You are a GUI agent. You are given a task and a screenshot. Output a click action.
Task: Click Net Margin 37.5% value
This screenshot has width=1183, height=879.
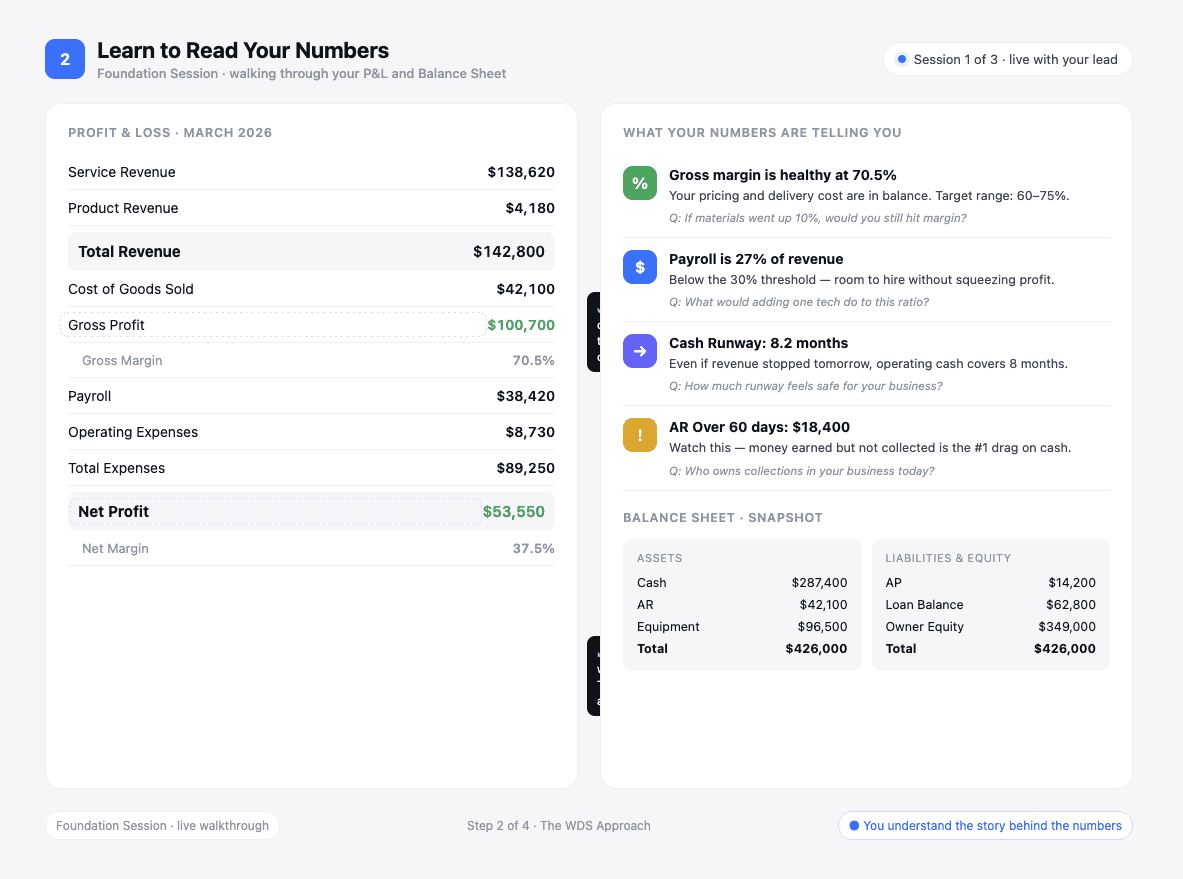click(x=533, y=549)
